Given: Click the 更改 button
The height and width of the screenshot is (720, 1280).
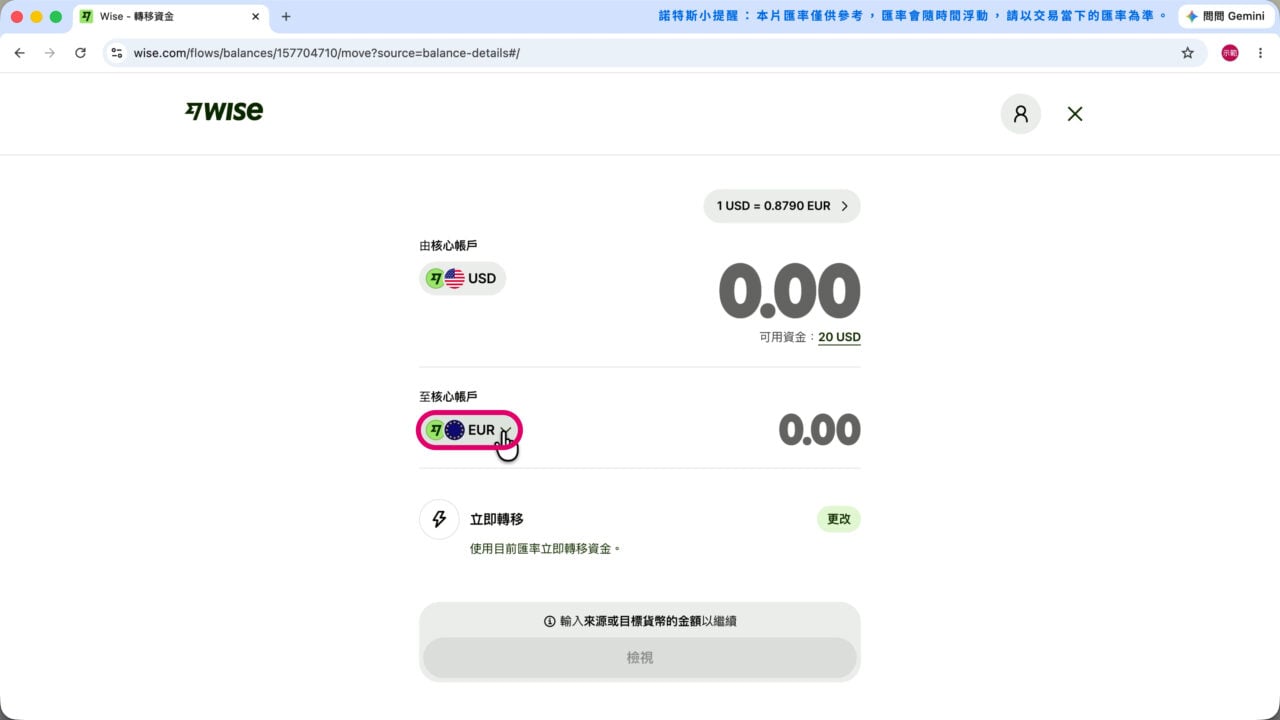Looking at the screenshot, I should [839, 519].
